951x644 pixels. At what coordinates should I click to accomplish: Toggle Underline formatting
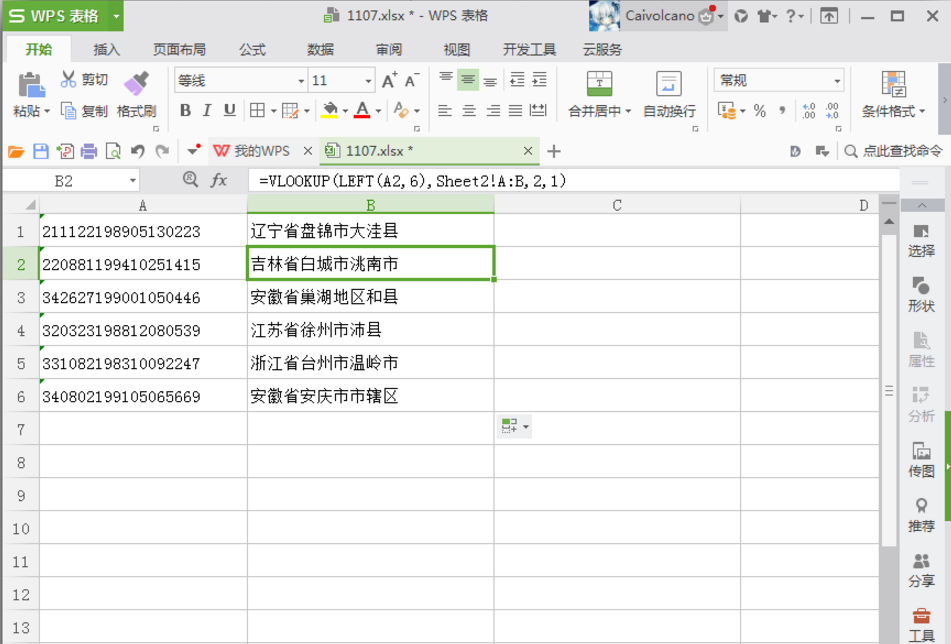tap(229, 110)
